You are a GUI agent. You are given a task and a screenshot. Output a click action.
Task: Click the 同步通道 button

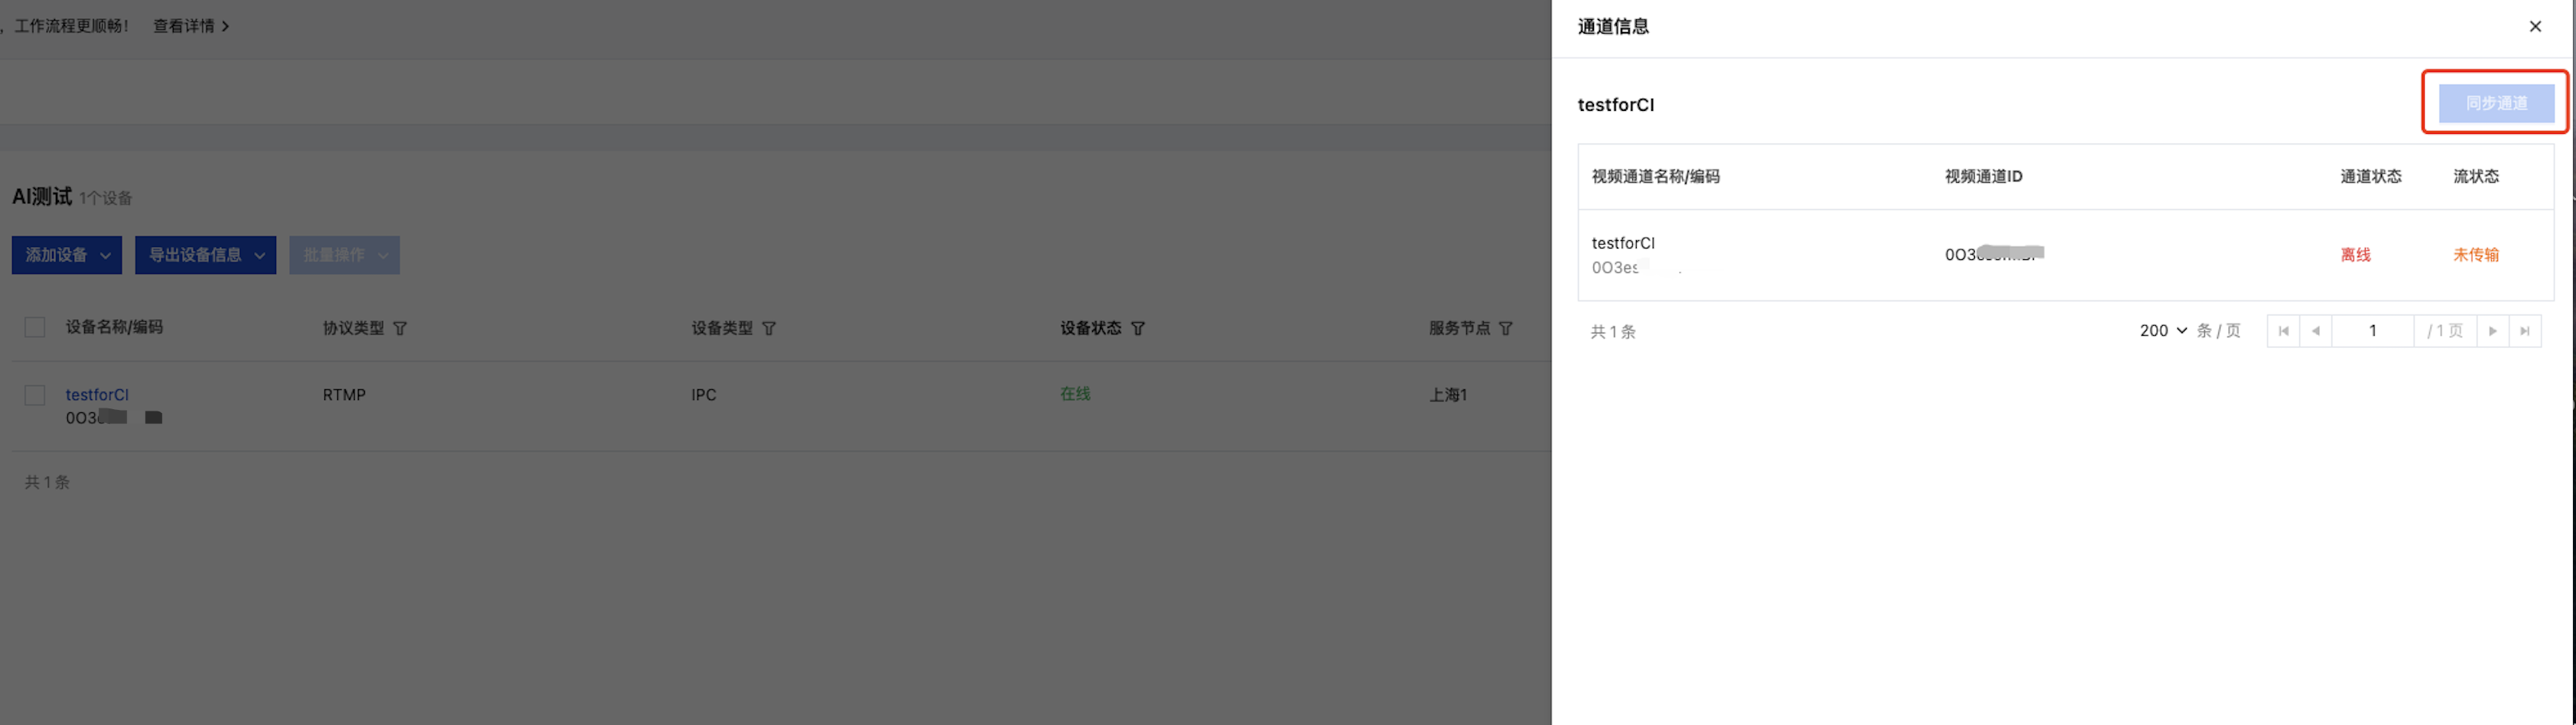pos(2496,103)
